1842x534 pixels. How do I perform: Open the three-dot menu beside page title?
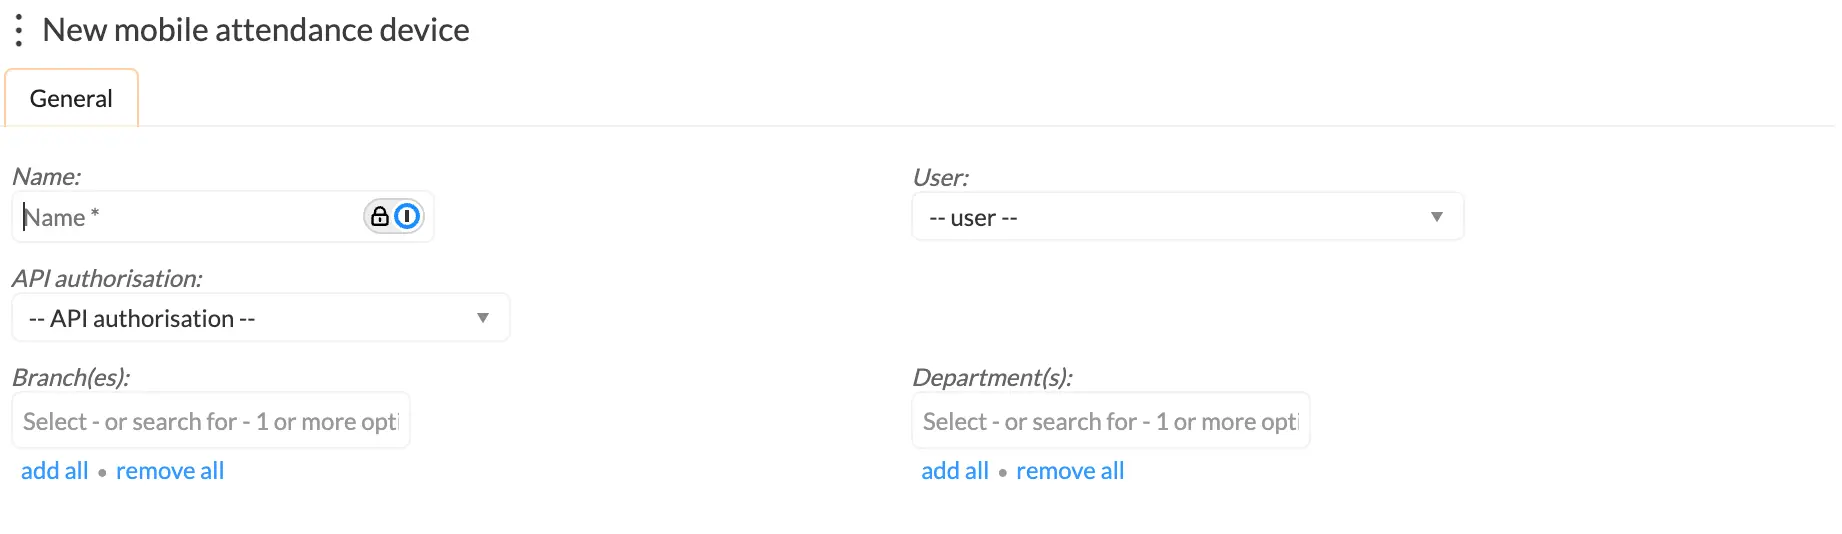[19, 31]
